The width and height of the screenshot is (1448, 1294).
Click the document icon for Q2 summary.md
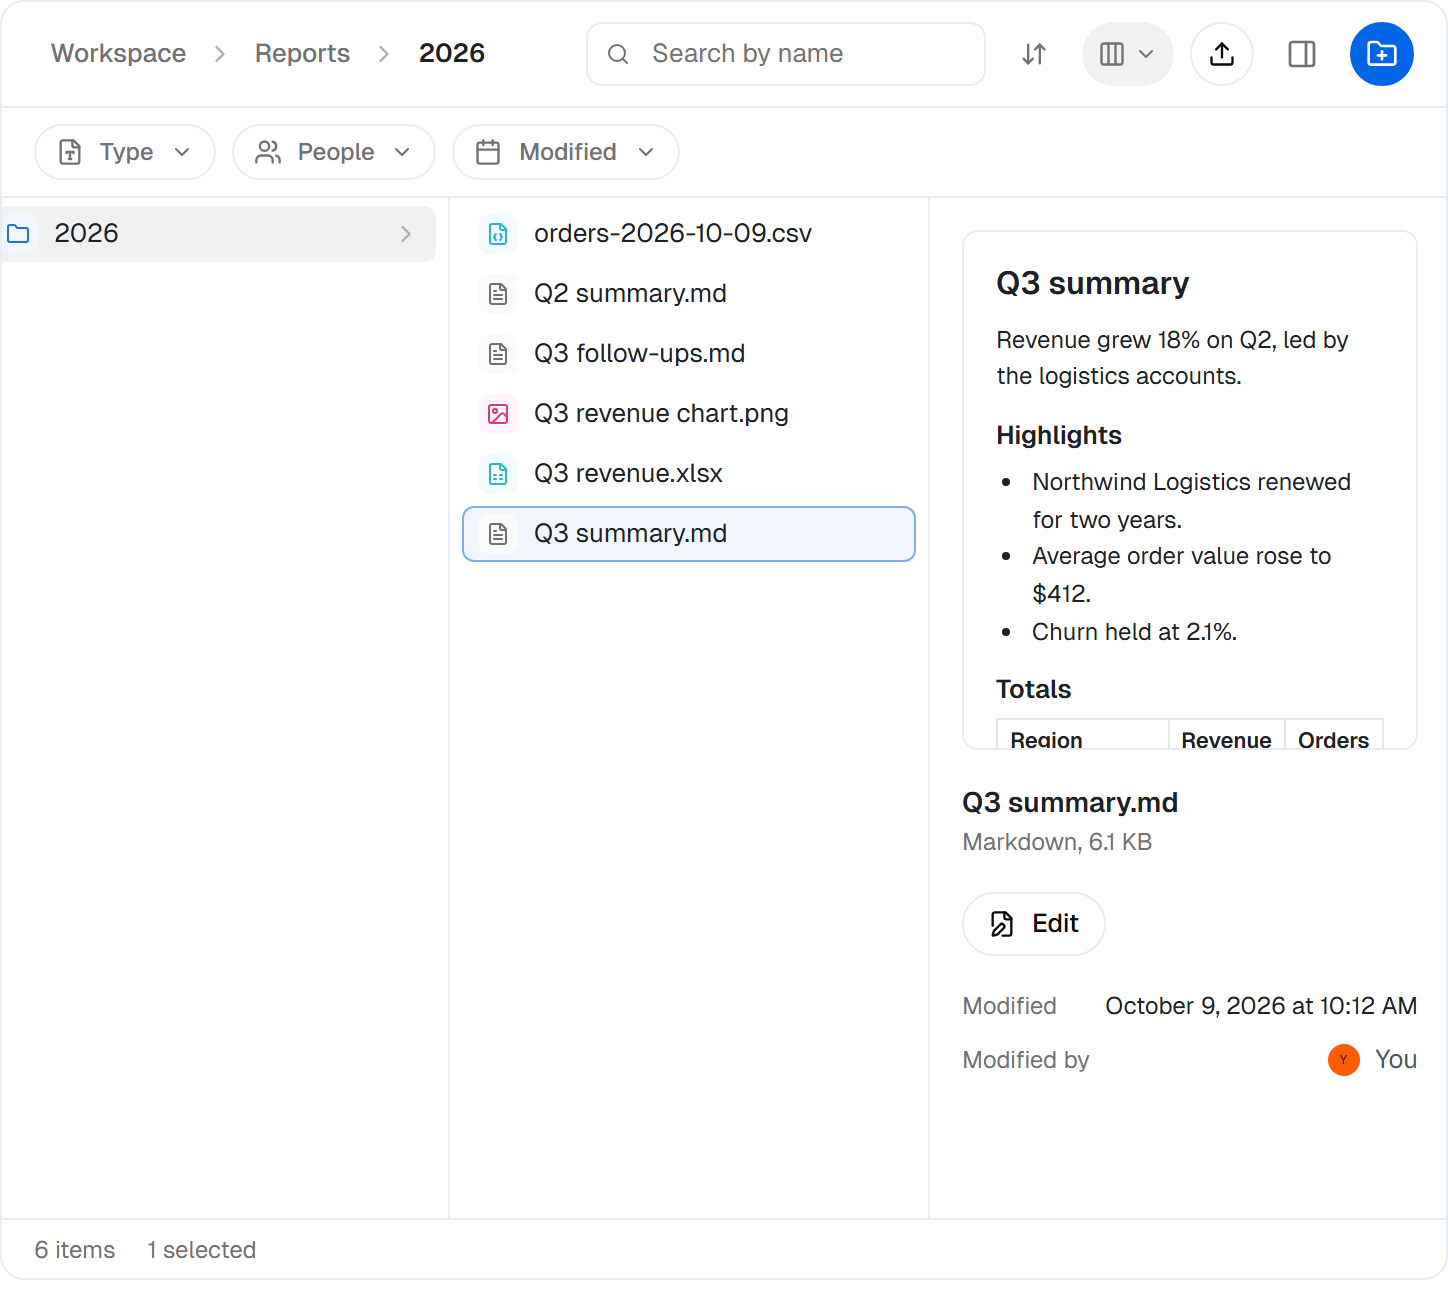[498, 294]
